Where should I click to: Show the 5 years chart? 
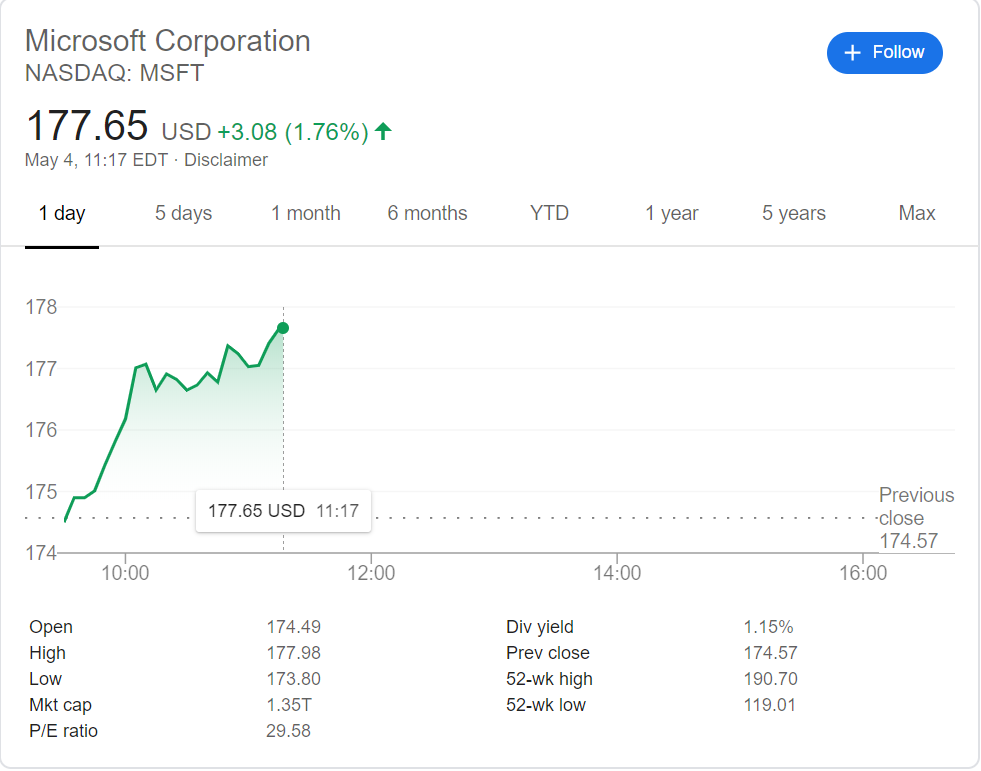pos(793,213)
